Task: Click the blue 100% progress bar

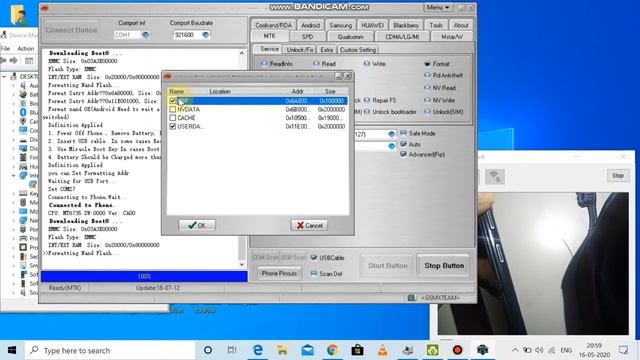Action: point(144,276)
